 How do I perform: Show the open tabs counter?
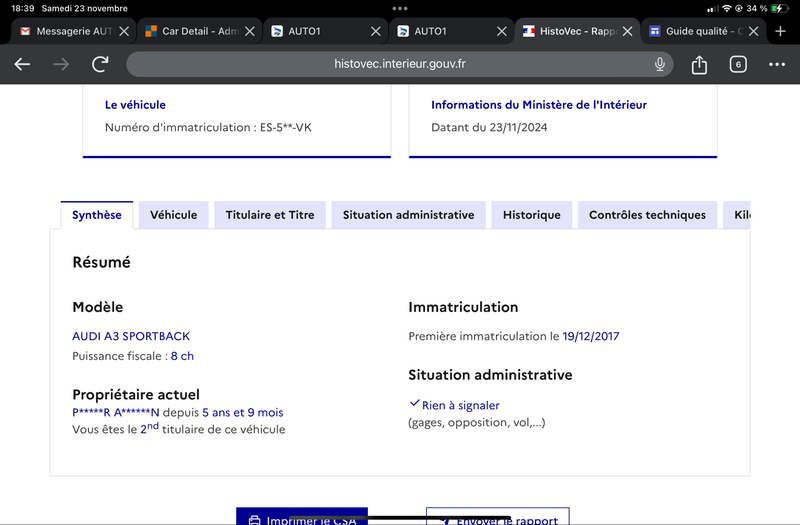point(738,64)
